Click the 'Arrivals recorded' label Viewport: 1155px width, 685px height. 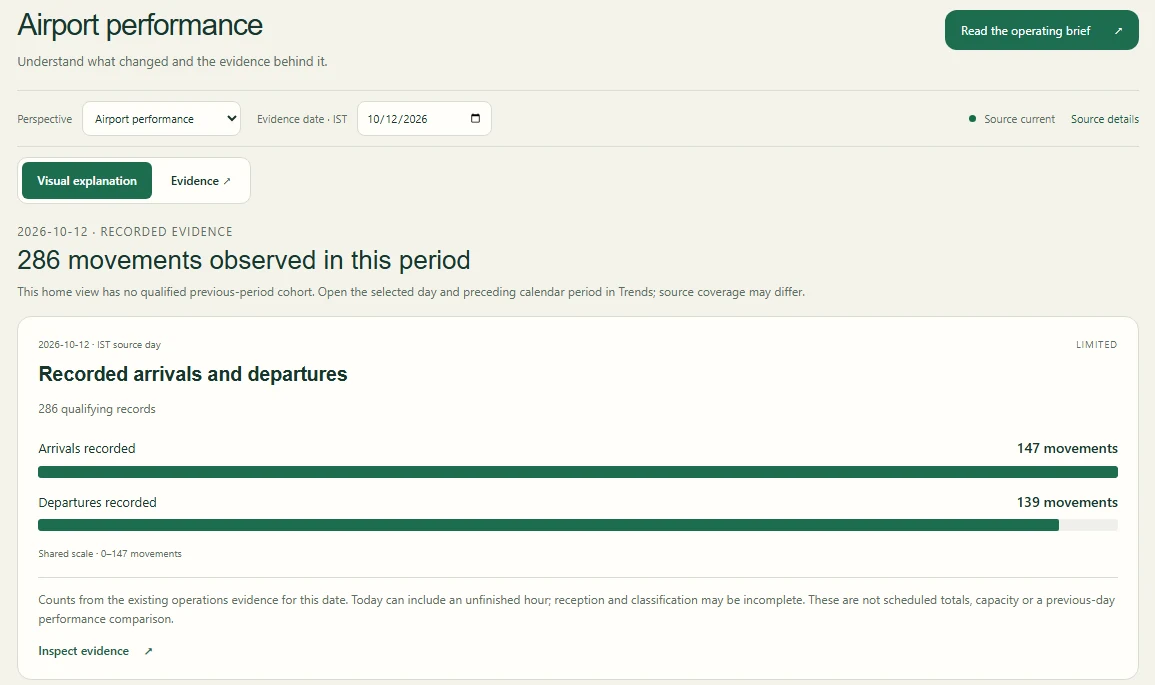tap(87, 449)
